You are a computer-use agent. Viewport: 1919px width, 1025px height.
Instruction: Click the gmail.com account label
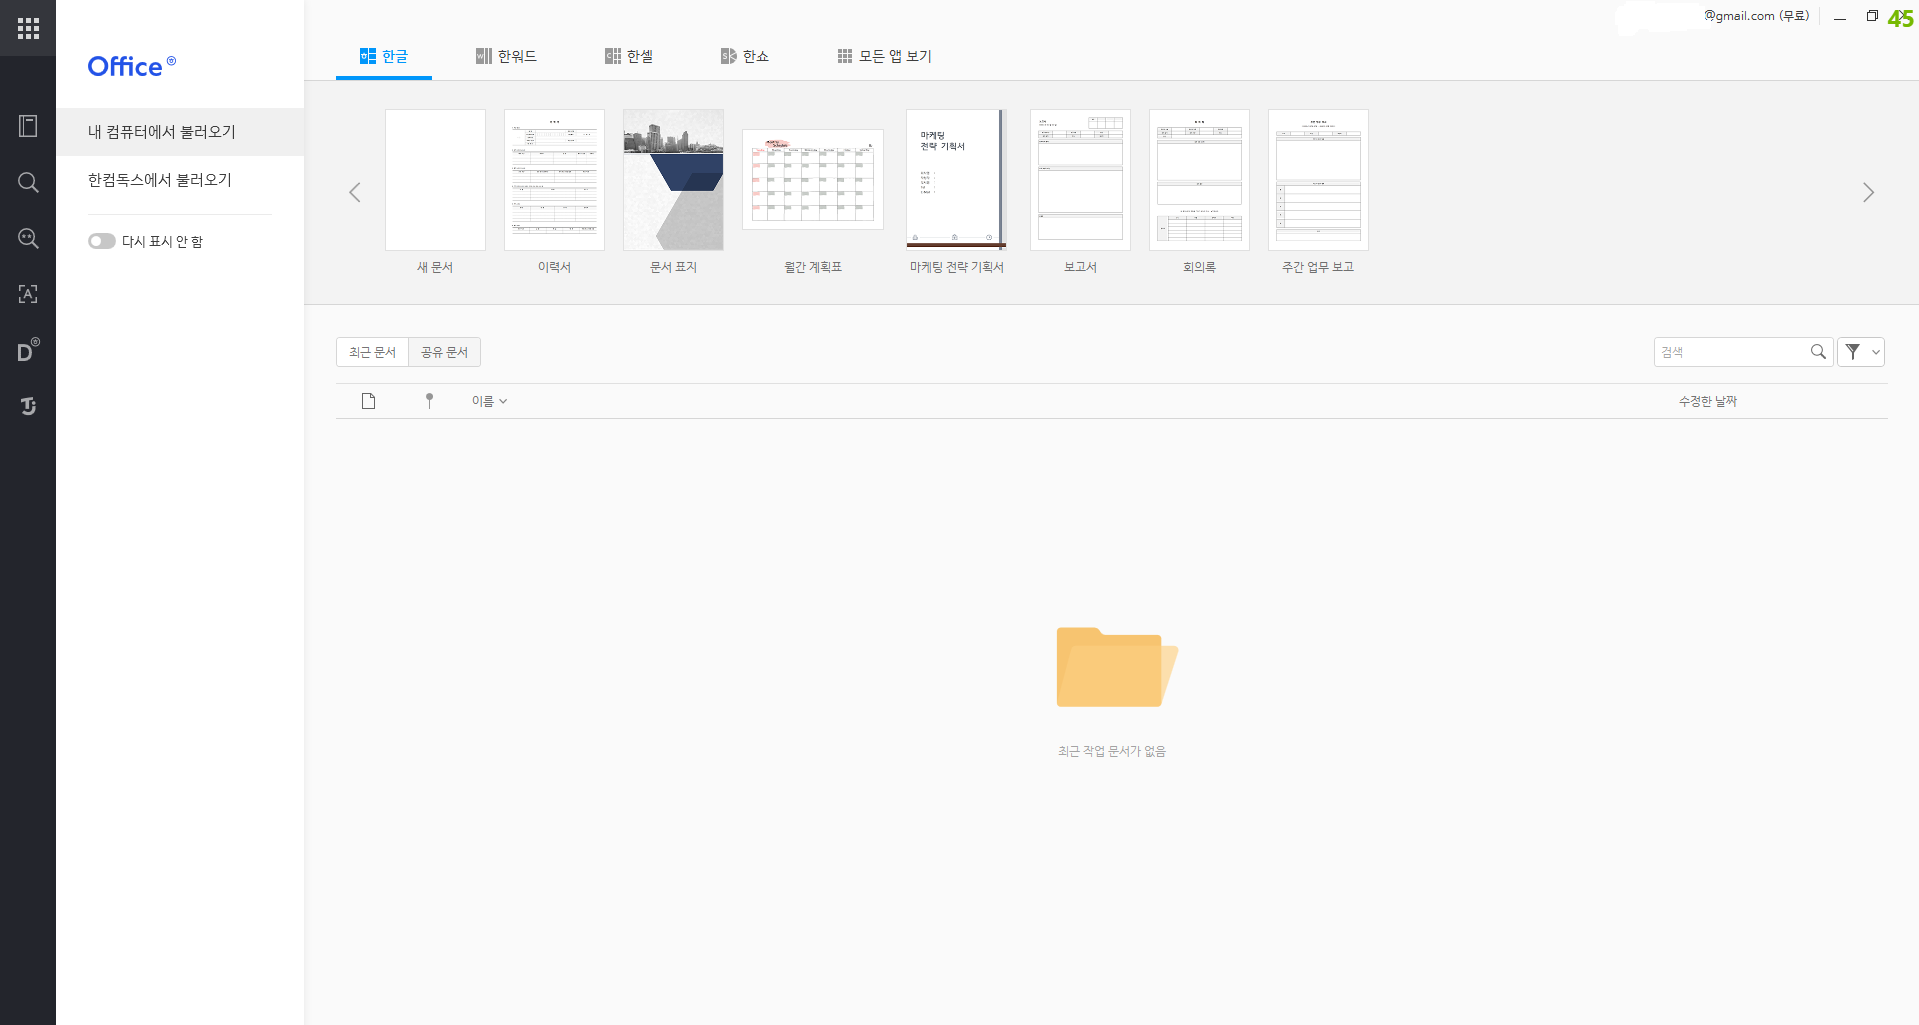click(1757, 16)
